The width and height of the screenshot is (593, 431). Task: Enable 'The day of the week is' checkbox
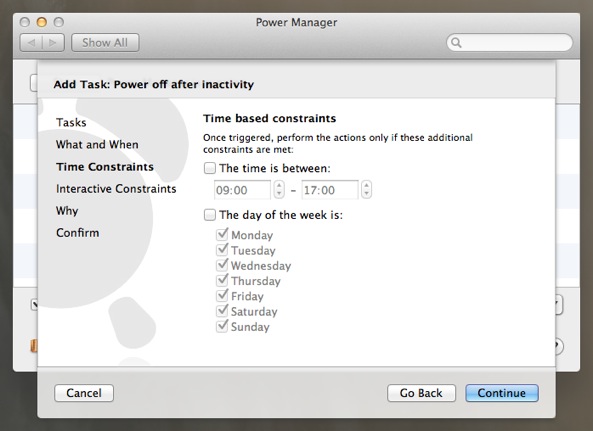click(x=210, y=215)
